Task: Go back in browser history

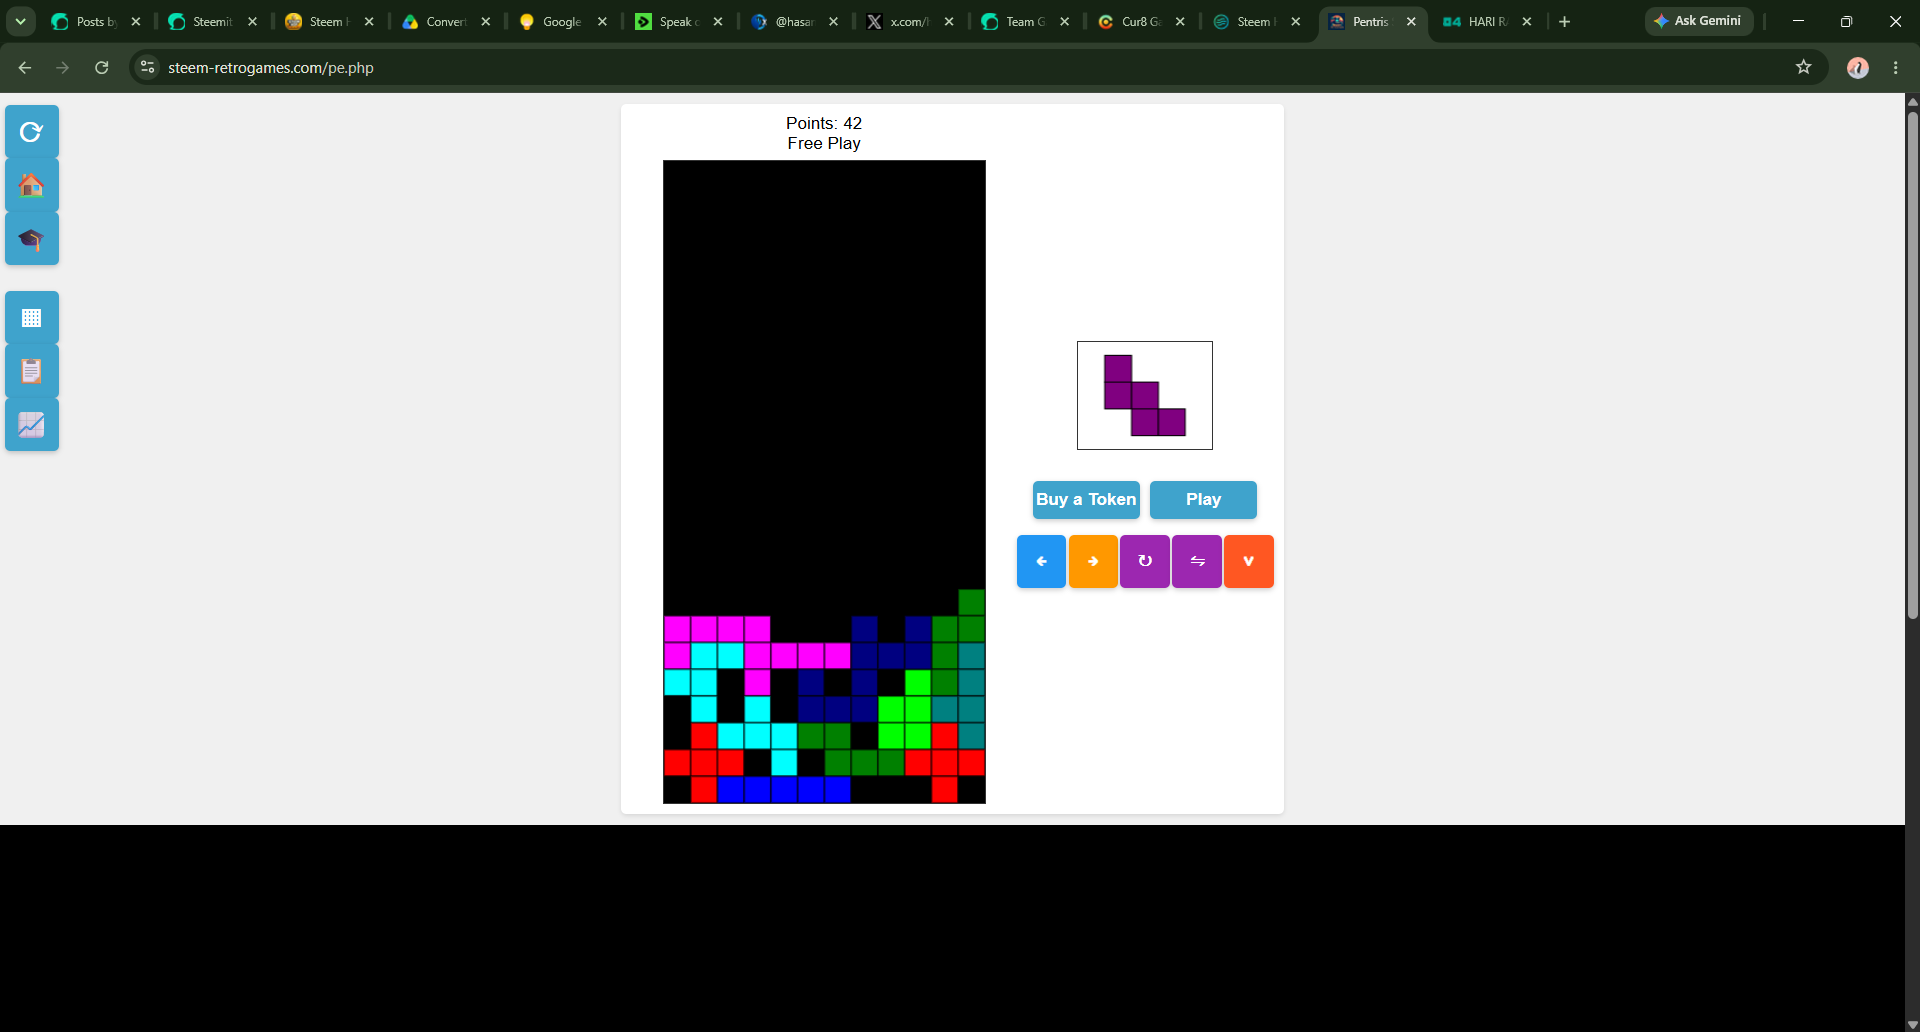Action: 25,67
